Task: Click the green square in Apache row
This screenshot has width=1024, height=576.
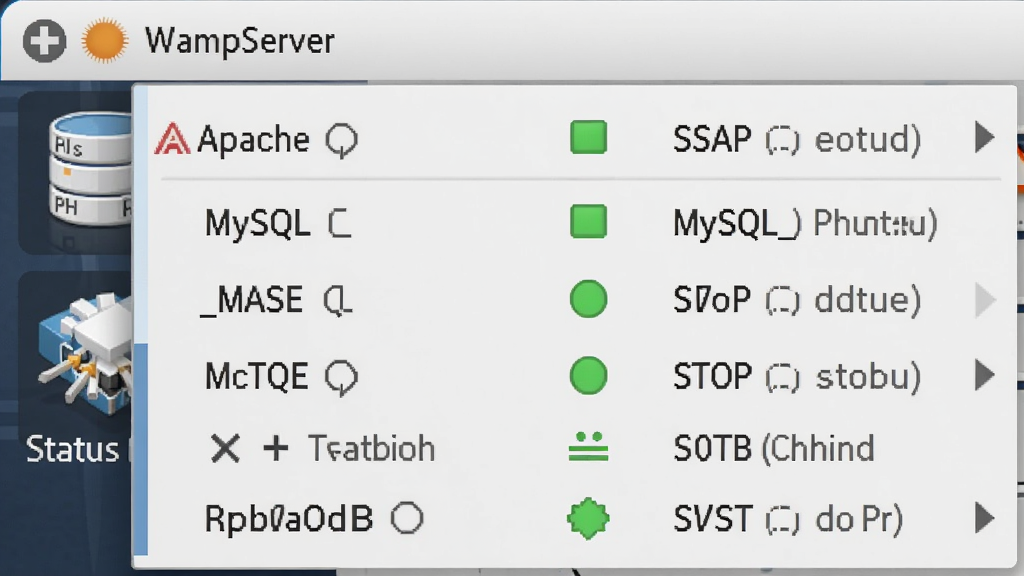Action: 588,138
